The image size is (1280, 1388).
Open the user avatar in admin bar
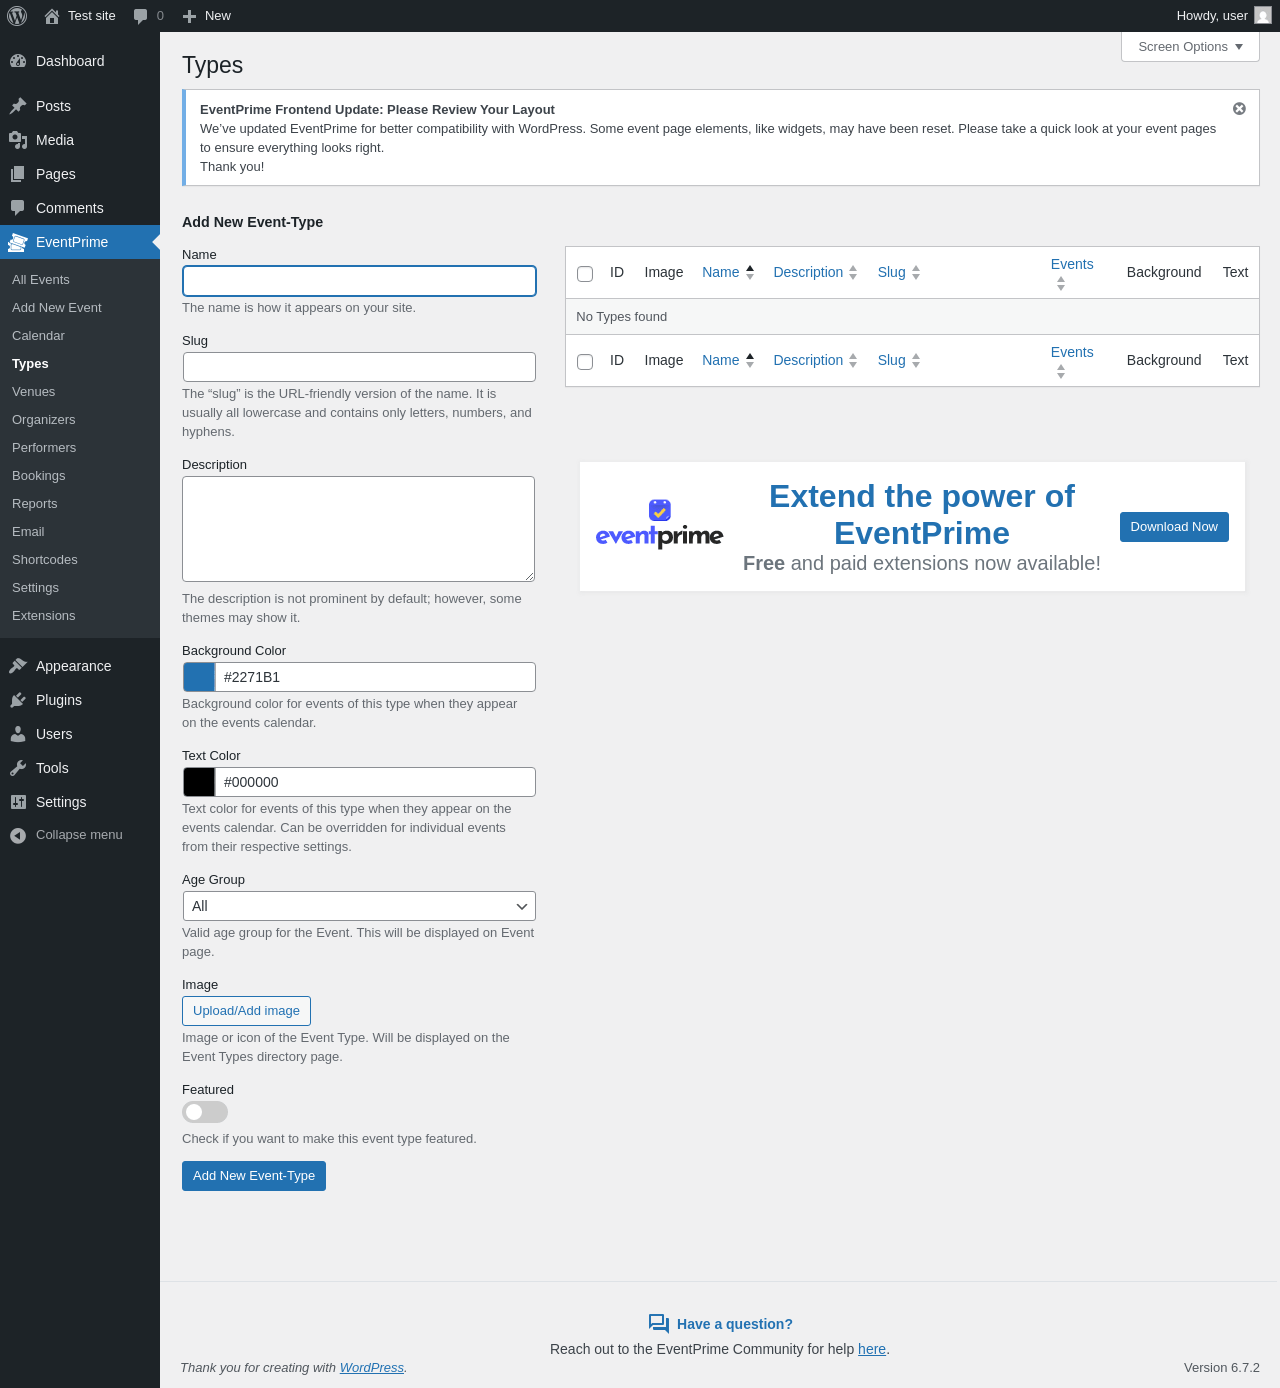pos(1263,16)
